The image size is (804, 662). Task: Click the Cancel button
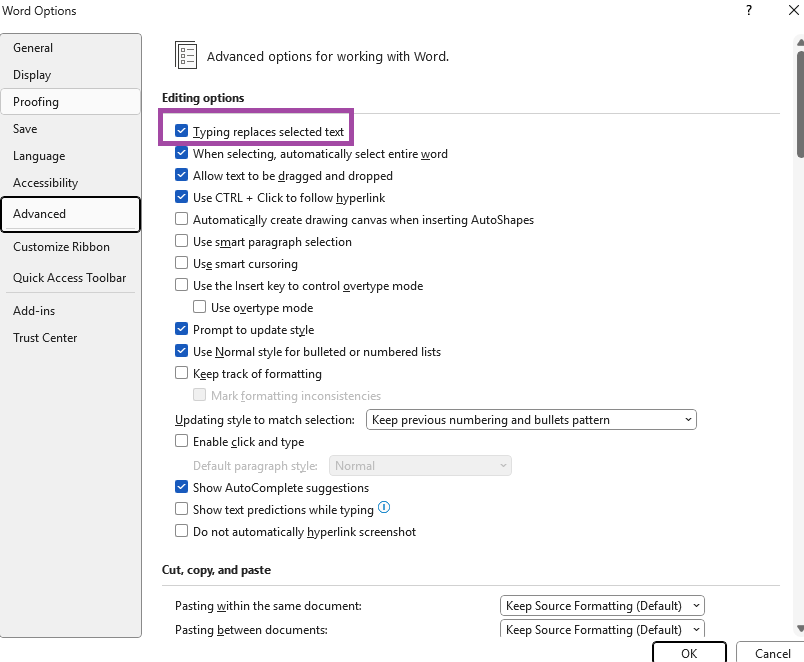tap(772, 653)
